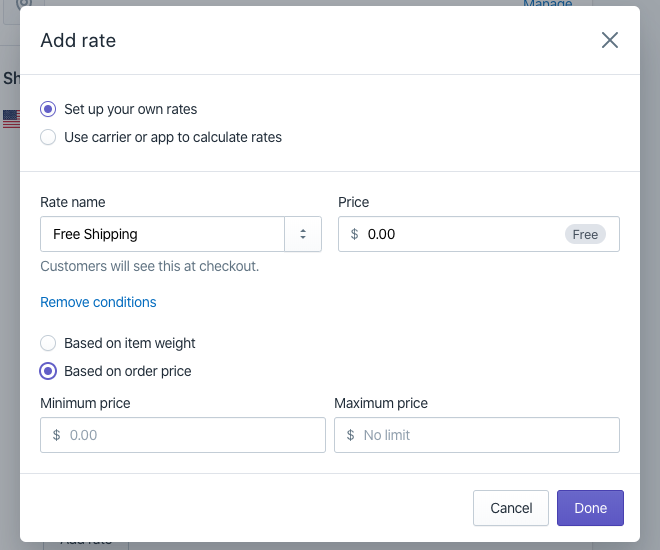Click the Remove conditions link
Image resolution: width=660 pixels, height=550 pixels.
(98, 302)
